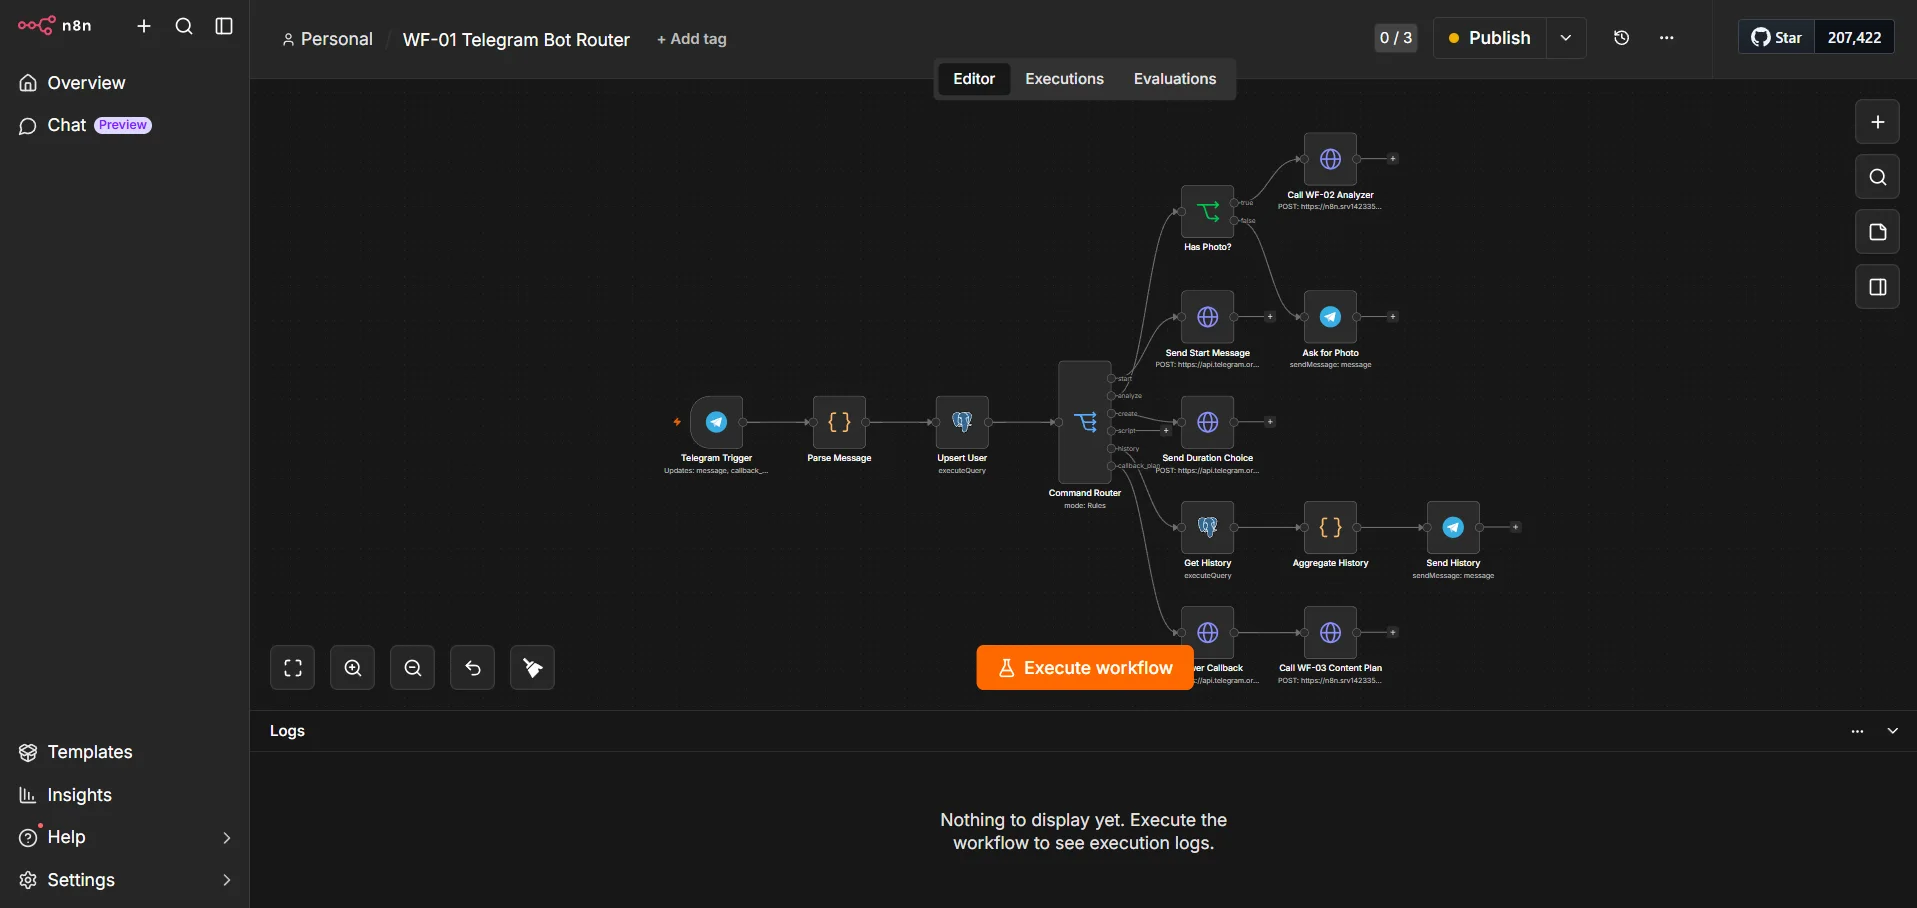This screenshot has width=1917, height=908.
Task: Expand the Settings menu
Action: 125,880
